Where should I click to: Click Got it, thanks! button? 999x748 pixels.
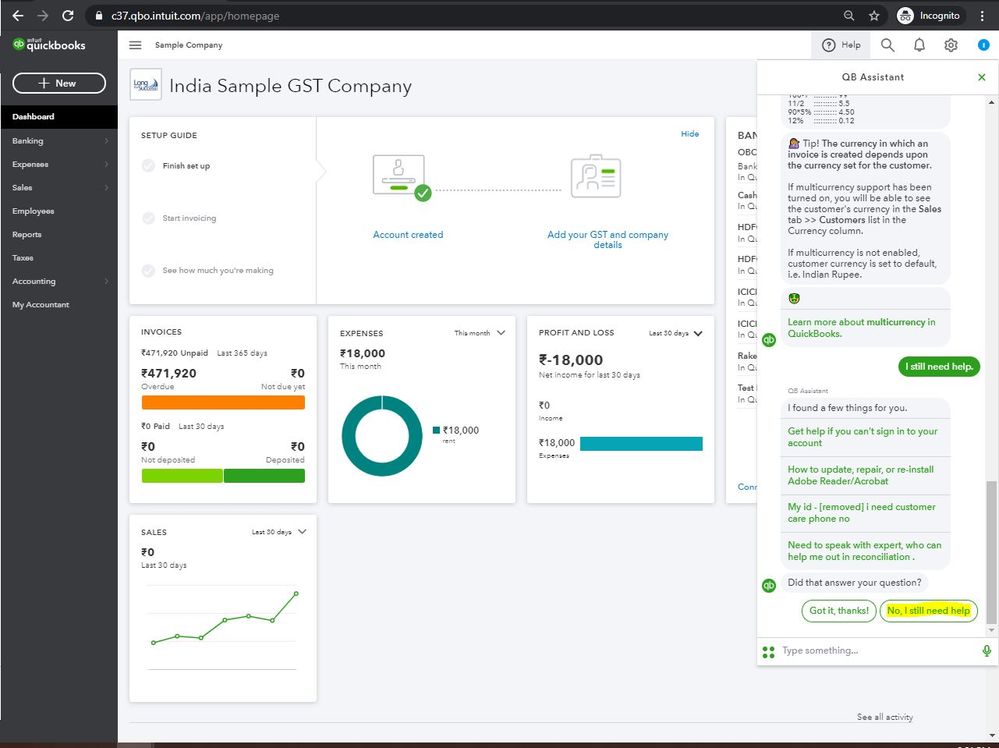(838, 610)
